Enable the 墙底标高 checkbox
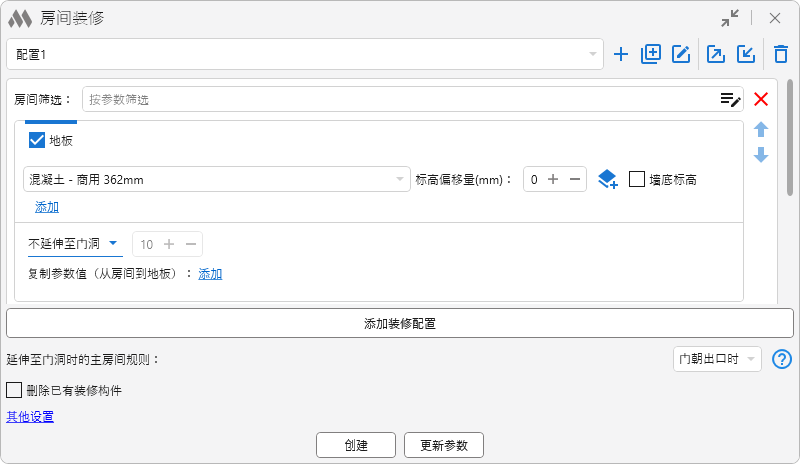800x464 pixels. (x=637, y=180)
